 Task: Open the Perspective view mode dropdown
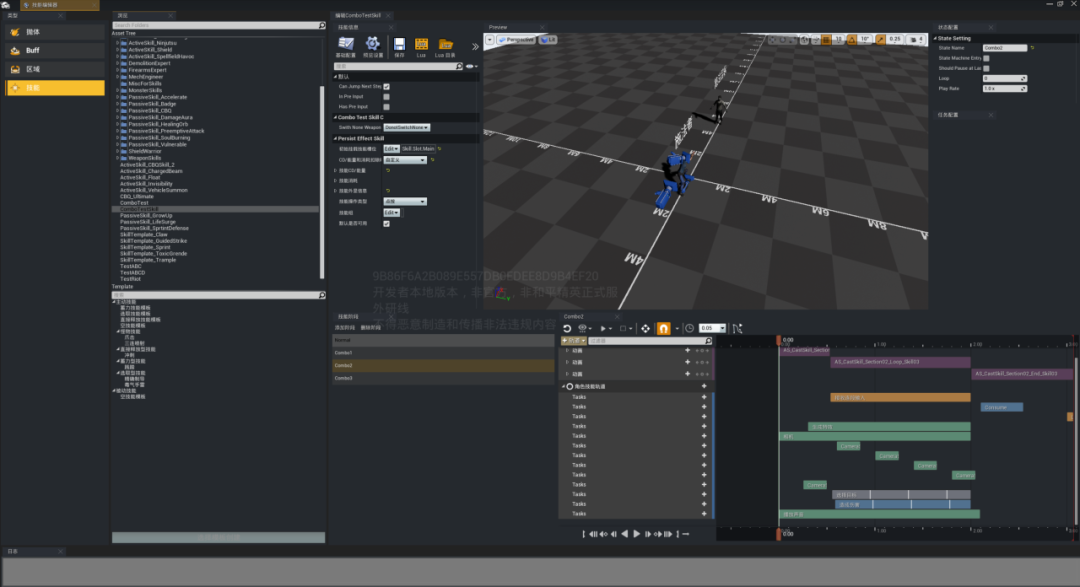pos(516,39)
